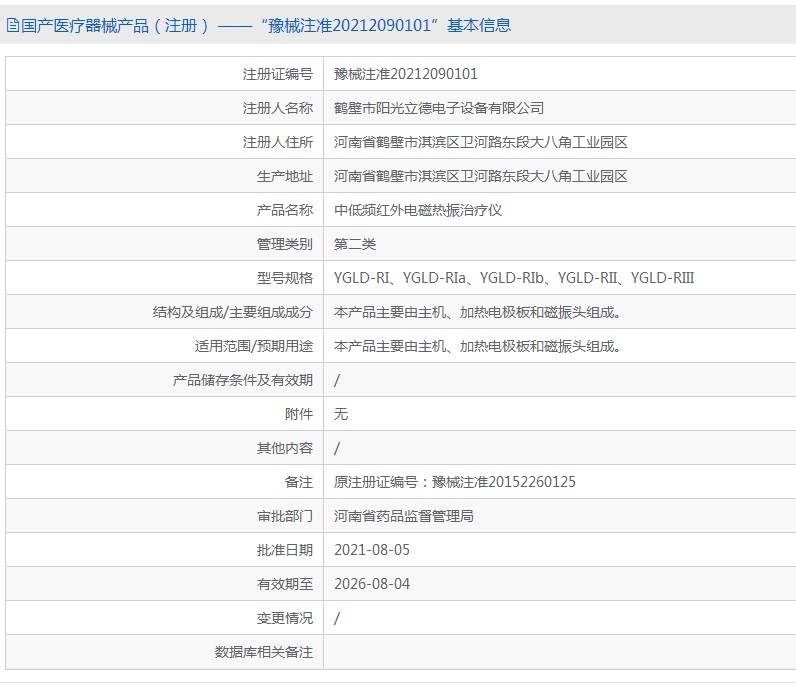Click the 结构及组成/主要组成成分 label

click(x=233, y=312)
